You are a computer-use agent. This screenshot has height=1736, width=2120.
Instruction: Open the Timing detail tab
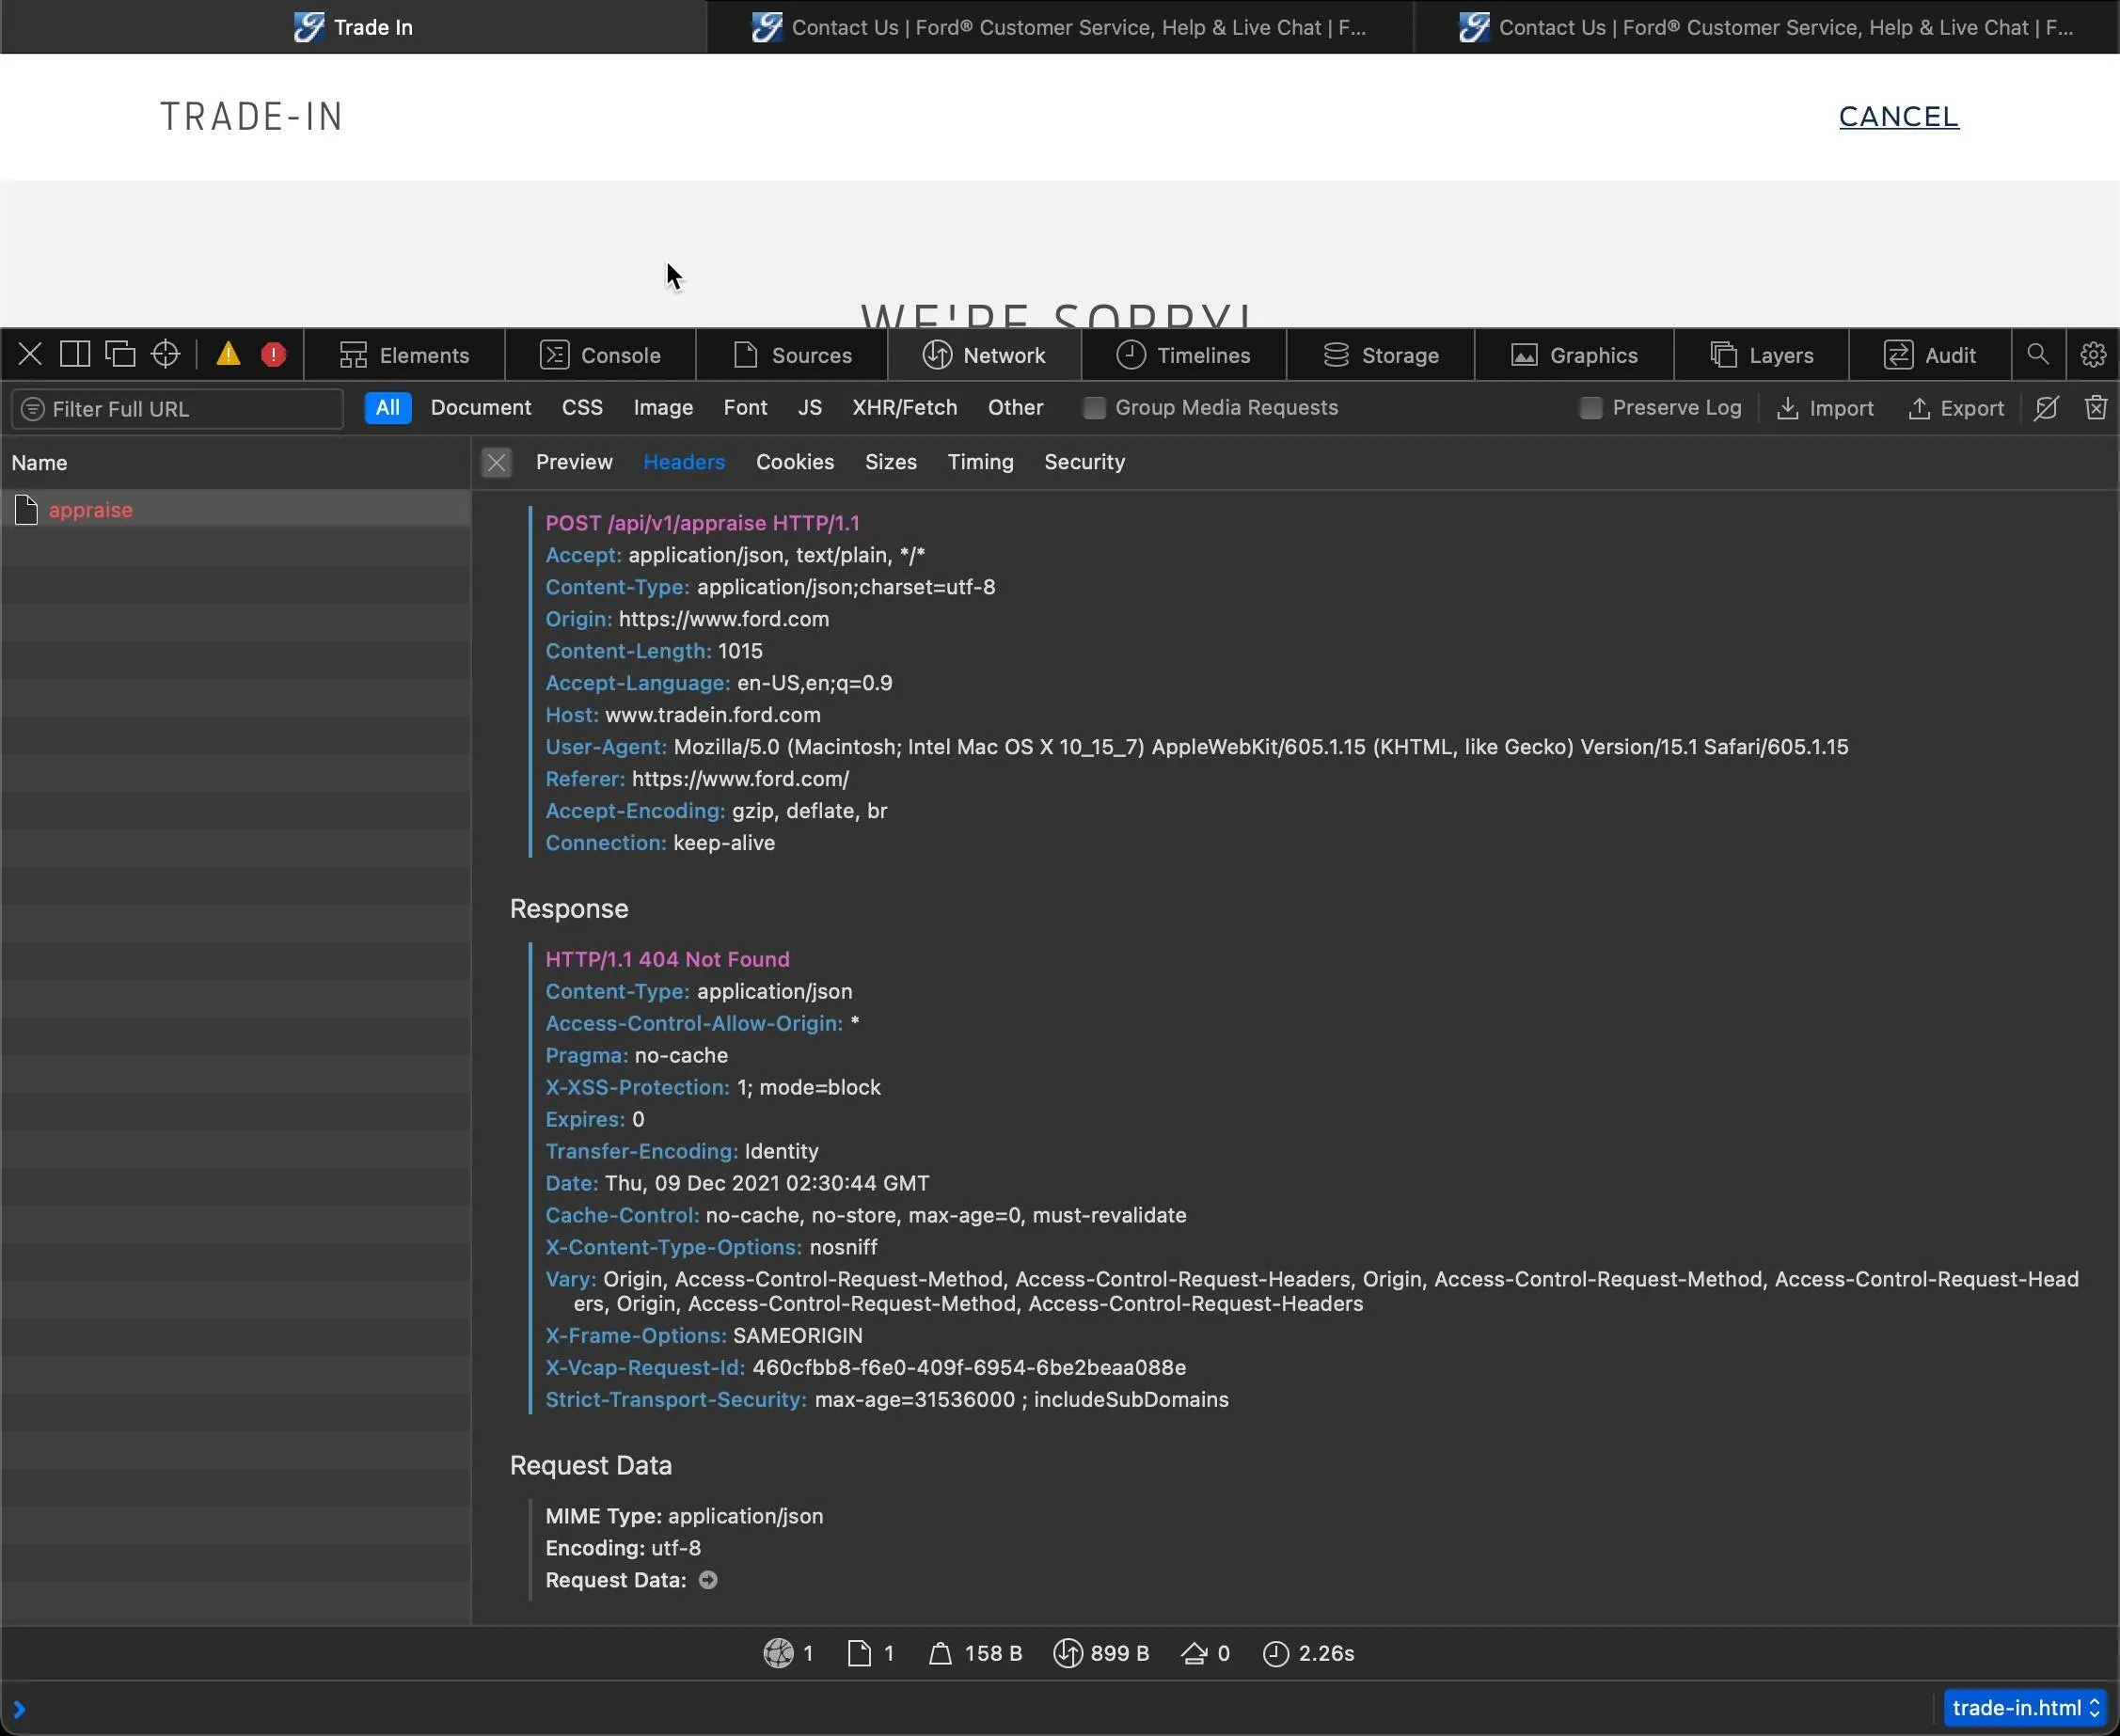point(981,462)
